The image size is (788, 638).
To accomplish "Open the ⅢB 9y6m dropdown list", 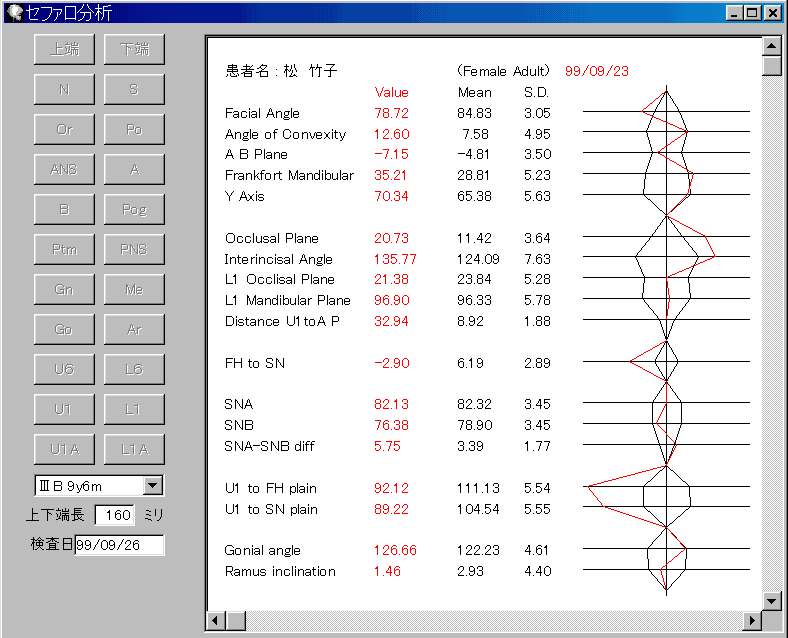I will (x=152, y=486).
